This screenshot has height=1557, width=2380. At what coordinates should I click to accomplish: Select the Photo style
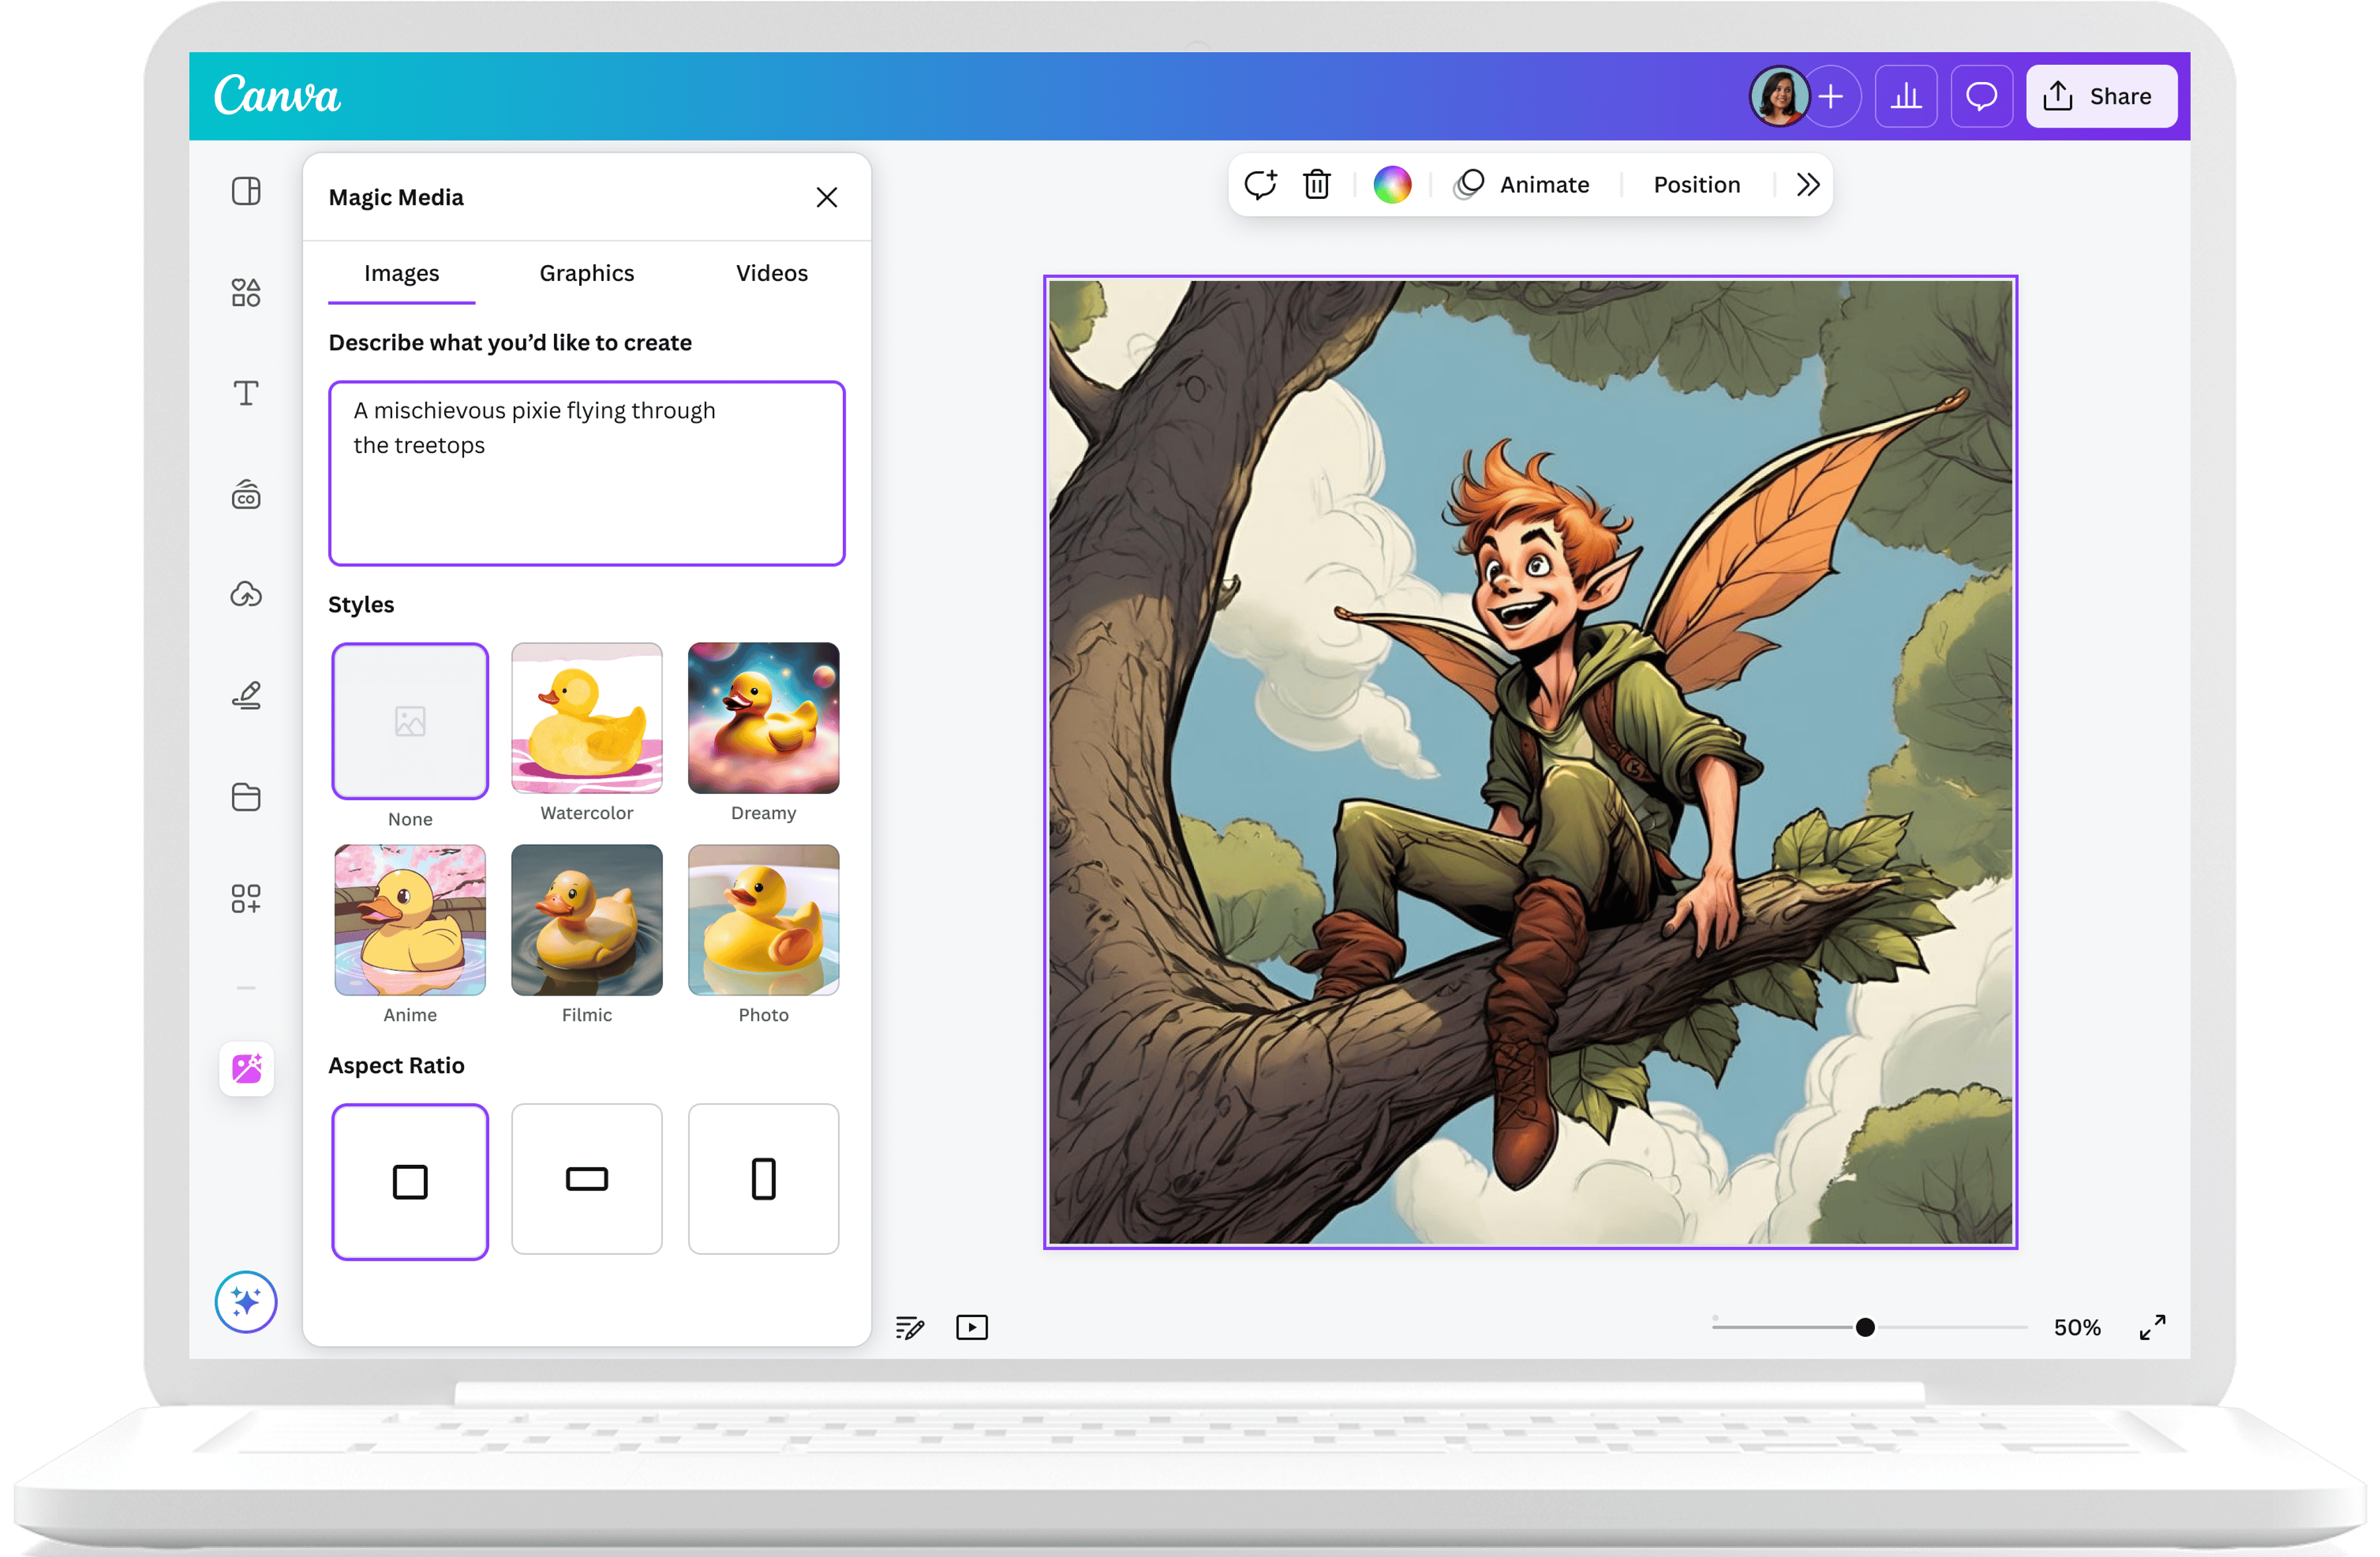pos(764,920)
